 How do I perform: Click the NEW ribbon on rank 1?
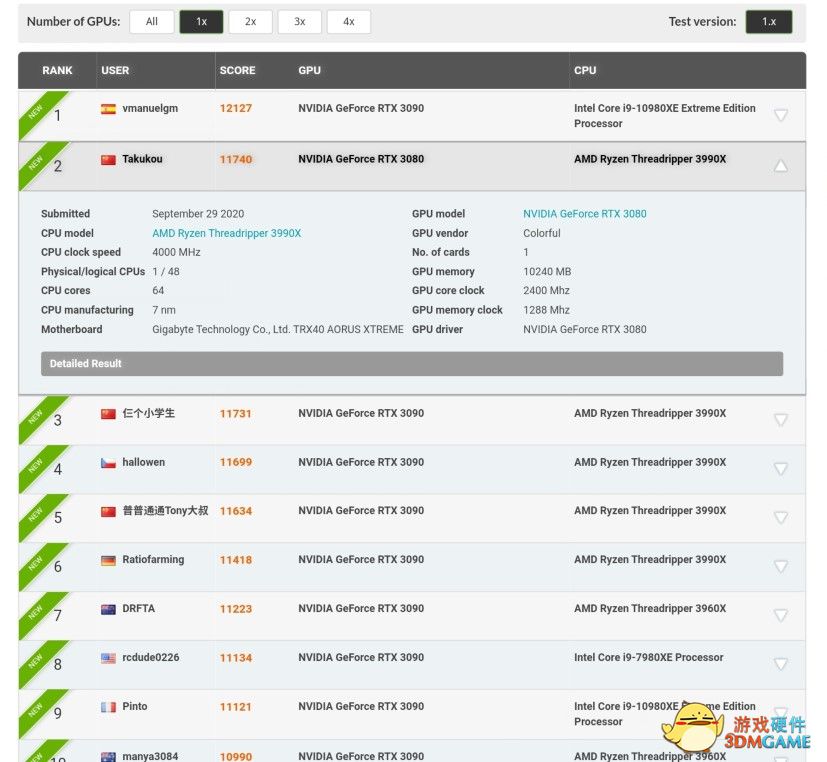click(x=38, y=110)
